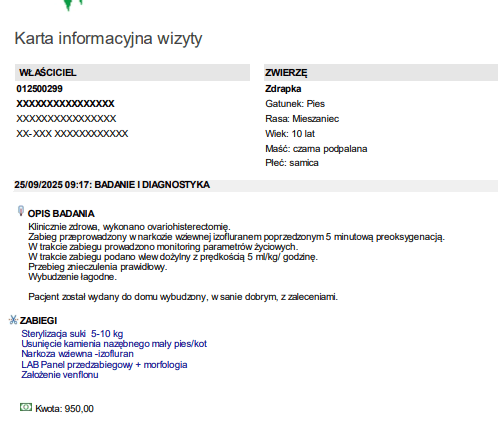Click the Założenie venflonu procedure link
Image resolution: width=498 pixels, height=425 pixels.
click(60, 375)
